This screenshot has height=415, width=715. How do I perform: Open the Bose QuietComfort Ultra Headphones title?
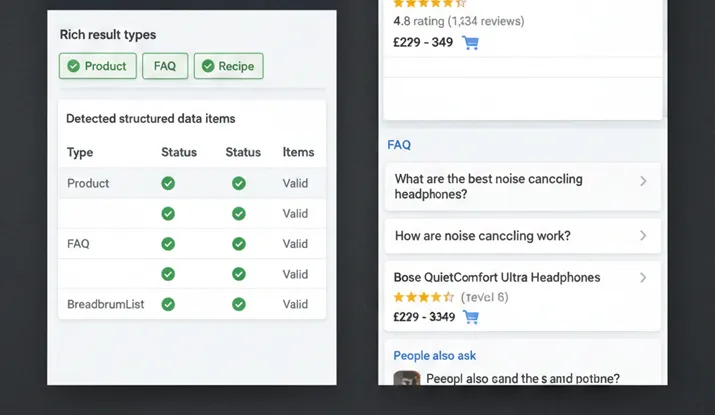tap(497, 277)
